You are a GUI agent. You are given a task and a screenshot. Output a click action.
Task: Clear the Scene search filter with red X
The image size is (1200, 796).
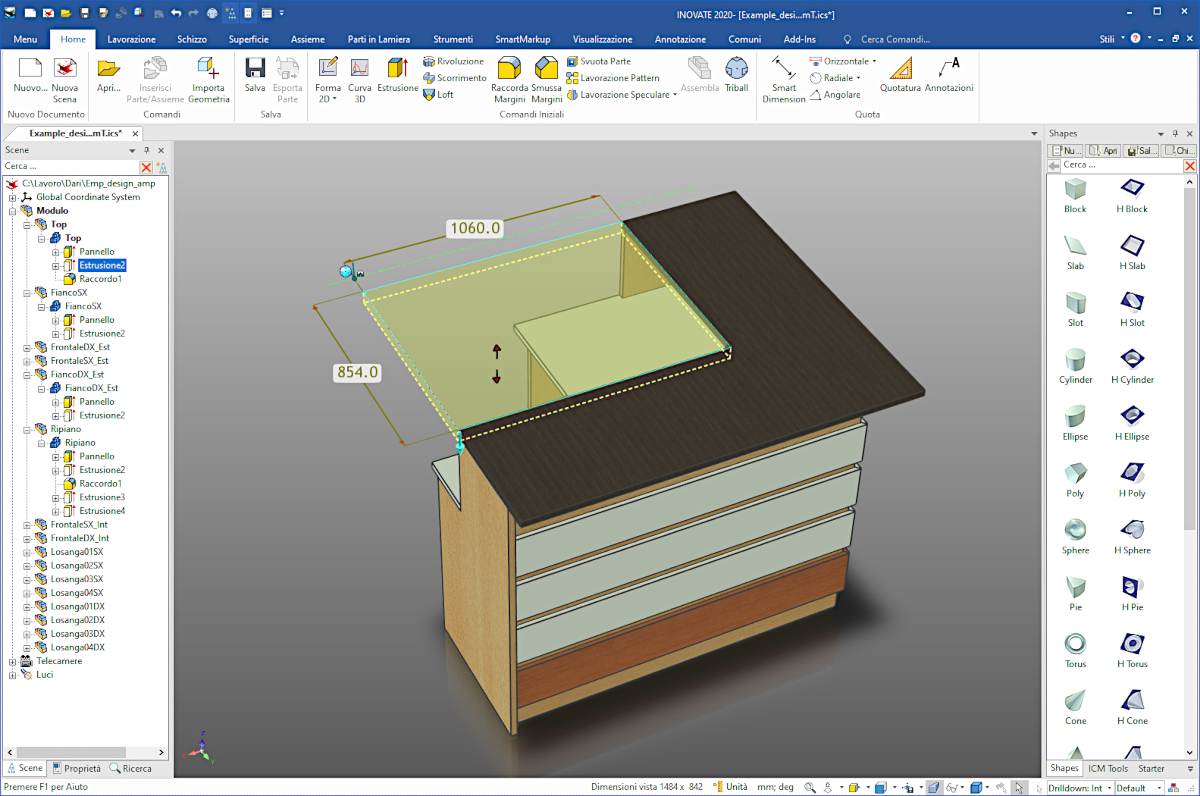(x=146, y=167)
